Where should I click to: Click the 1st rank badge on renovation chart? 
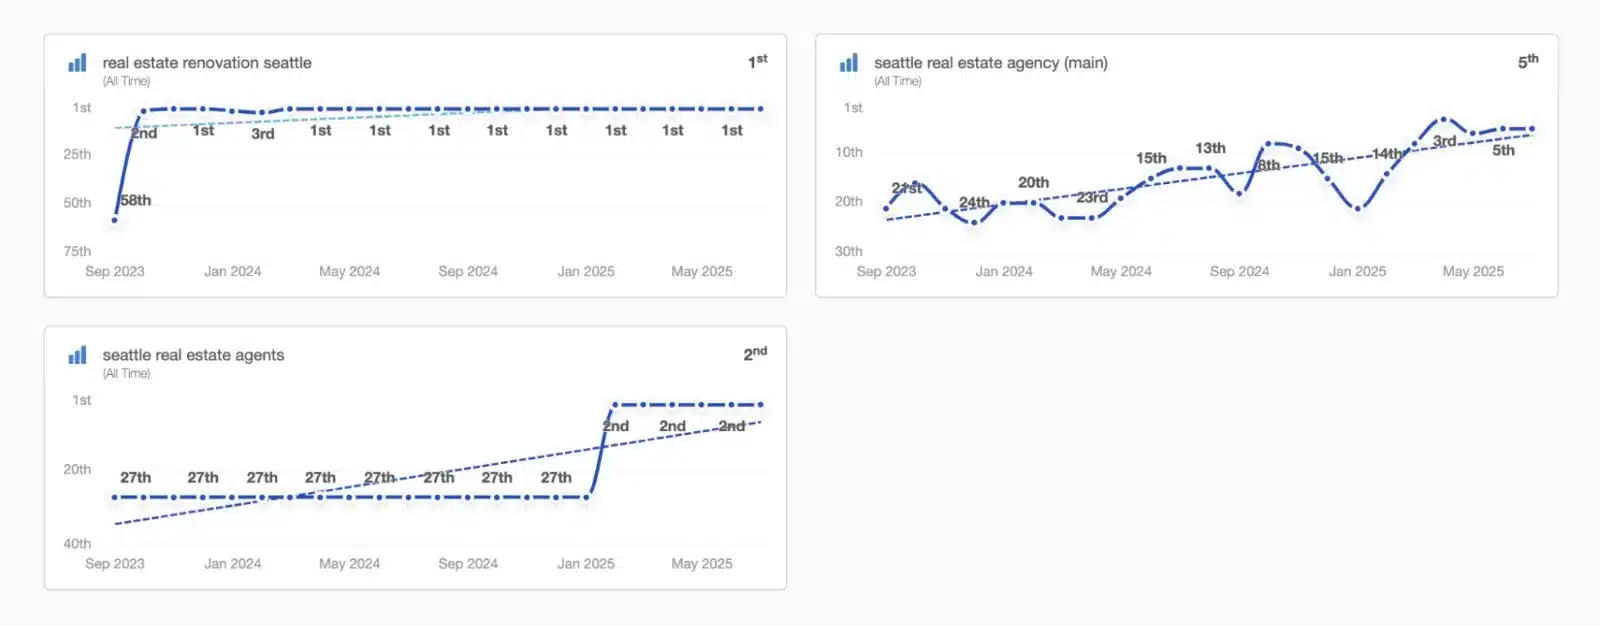click(x=757, y=62)
